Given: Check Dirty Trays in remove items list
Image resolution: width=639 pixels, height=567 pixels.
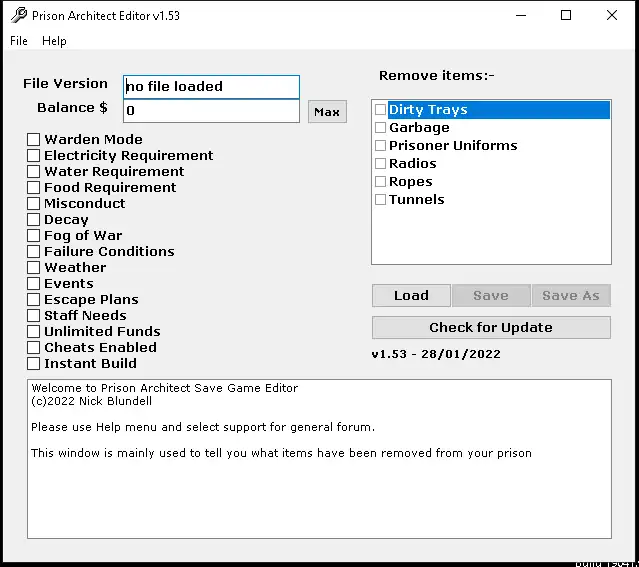Looking at the screenshot, I should tap(380, 110).
